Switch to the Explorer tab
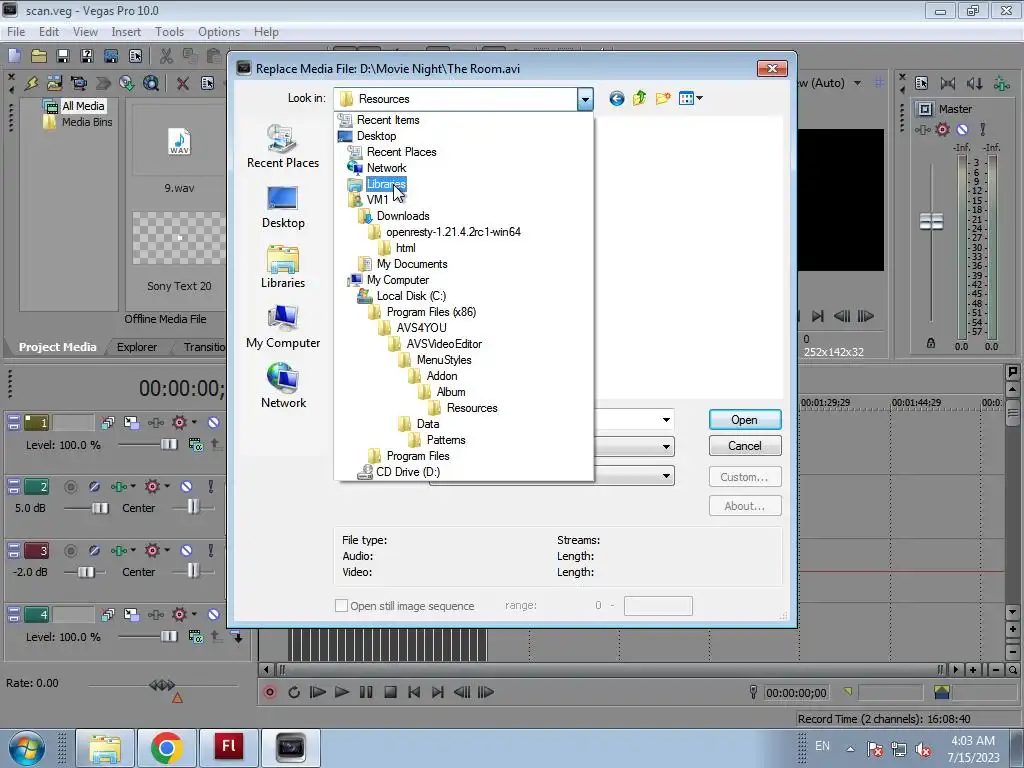This screenshot has height=768, width=1024. [136, 347]
